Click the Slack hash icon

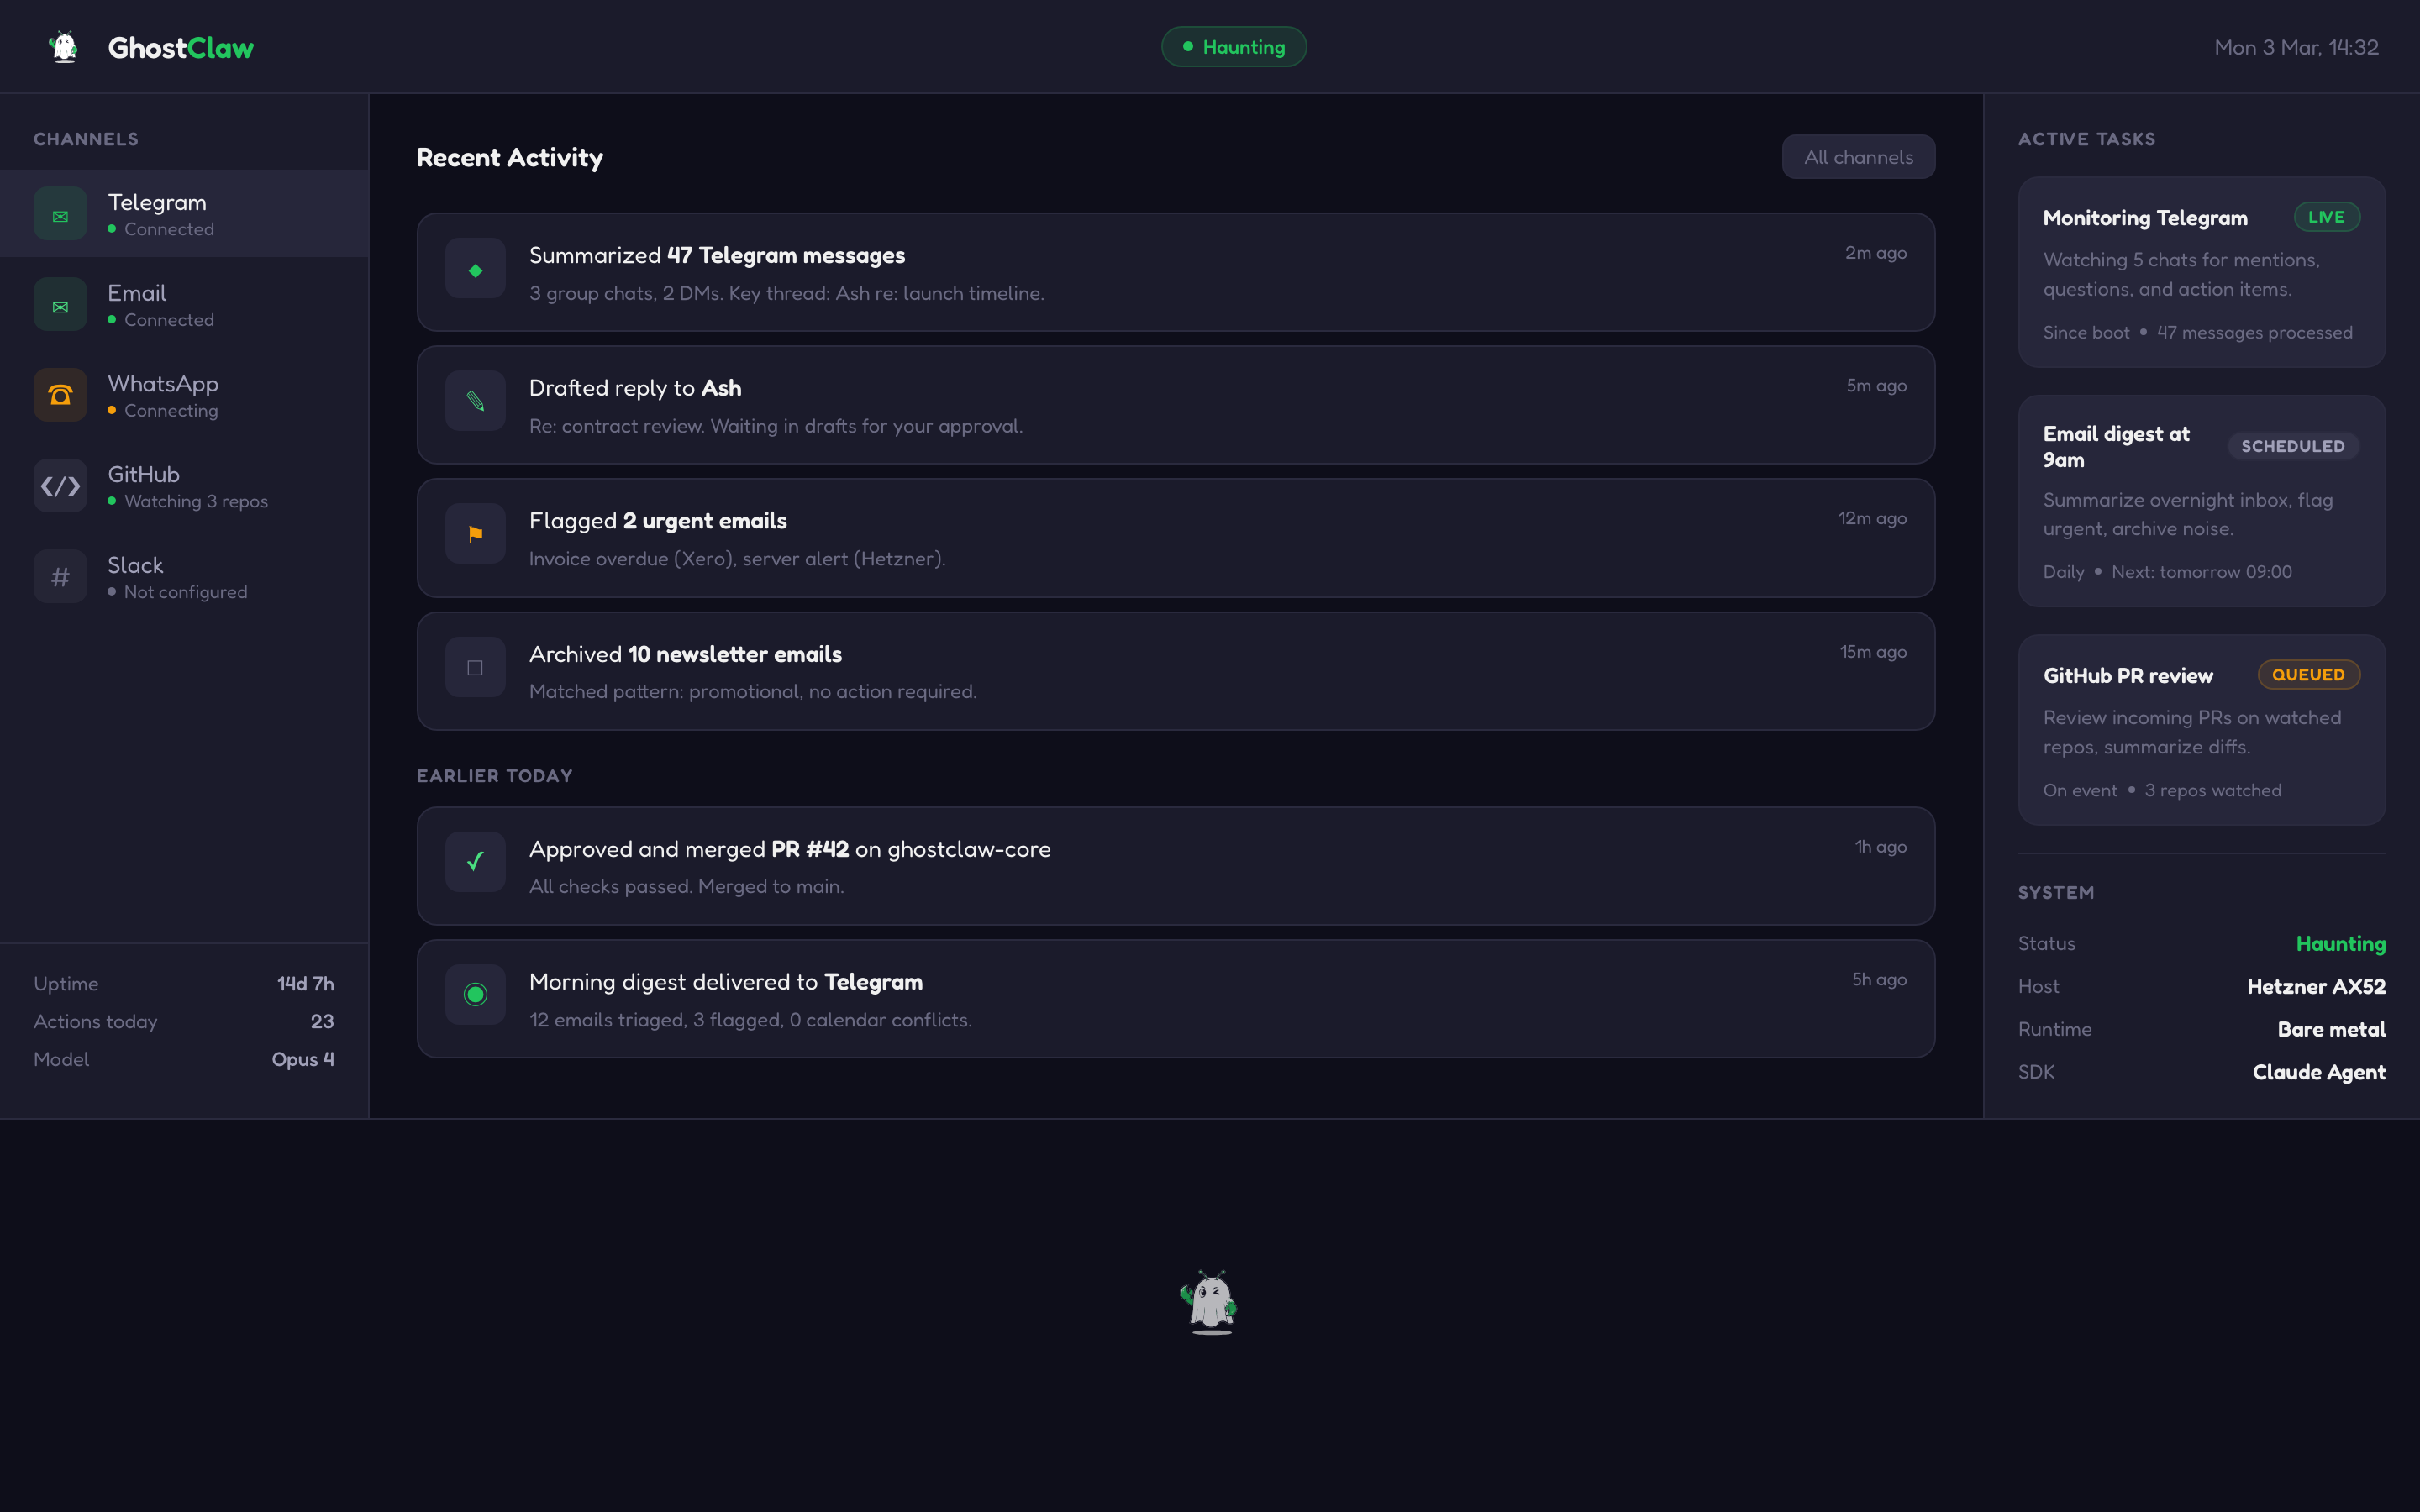click(x=60, y=576)
